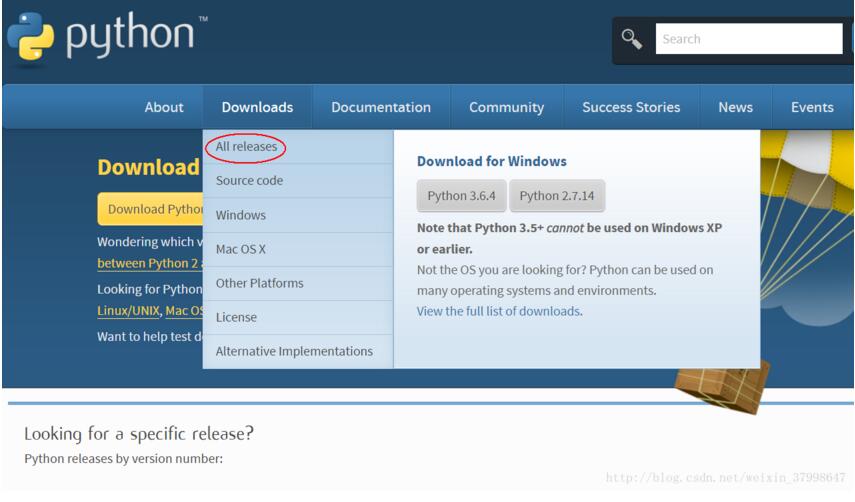
Task: Click the Python 3.6.4 download button
Action: pyautogui.click(x=461, y=196)
